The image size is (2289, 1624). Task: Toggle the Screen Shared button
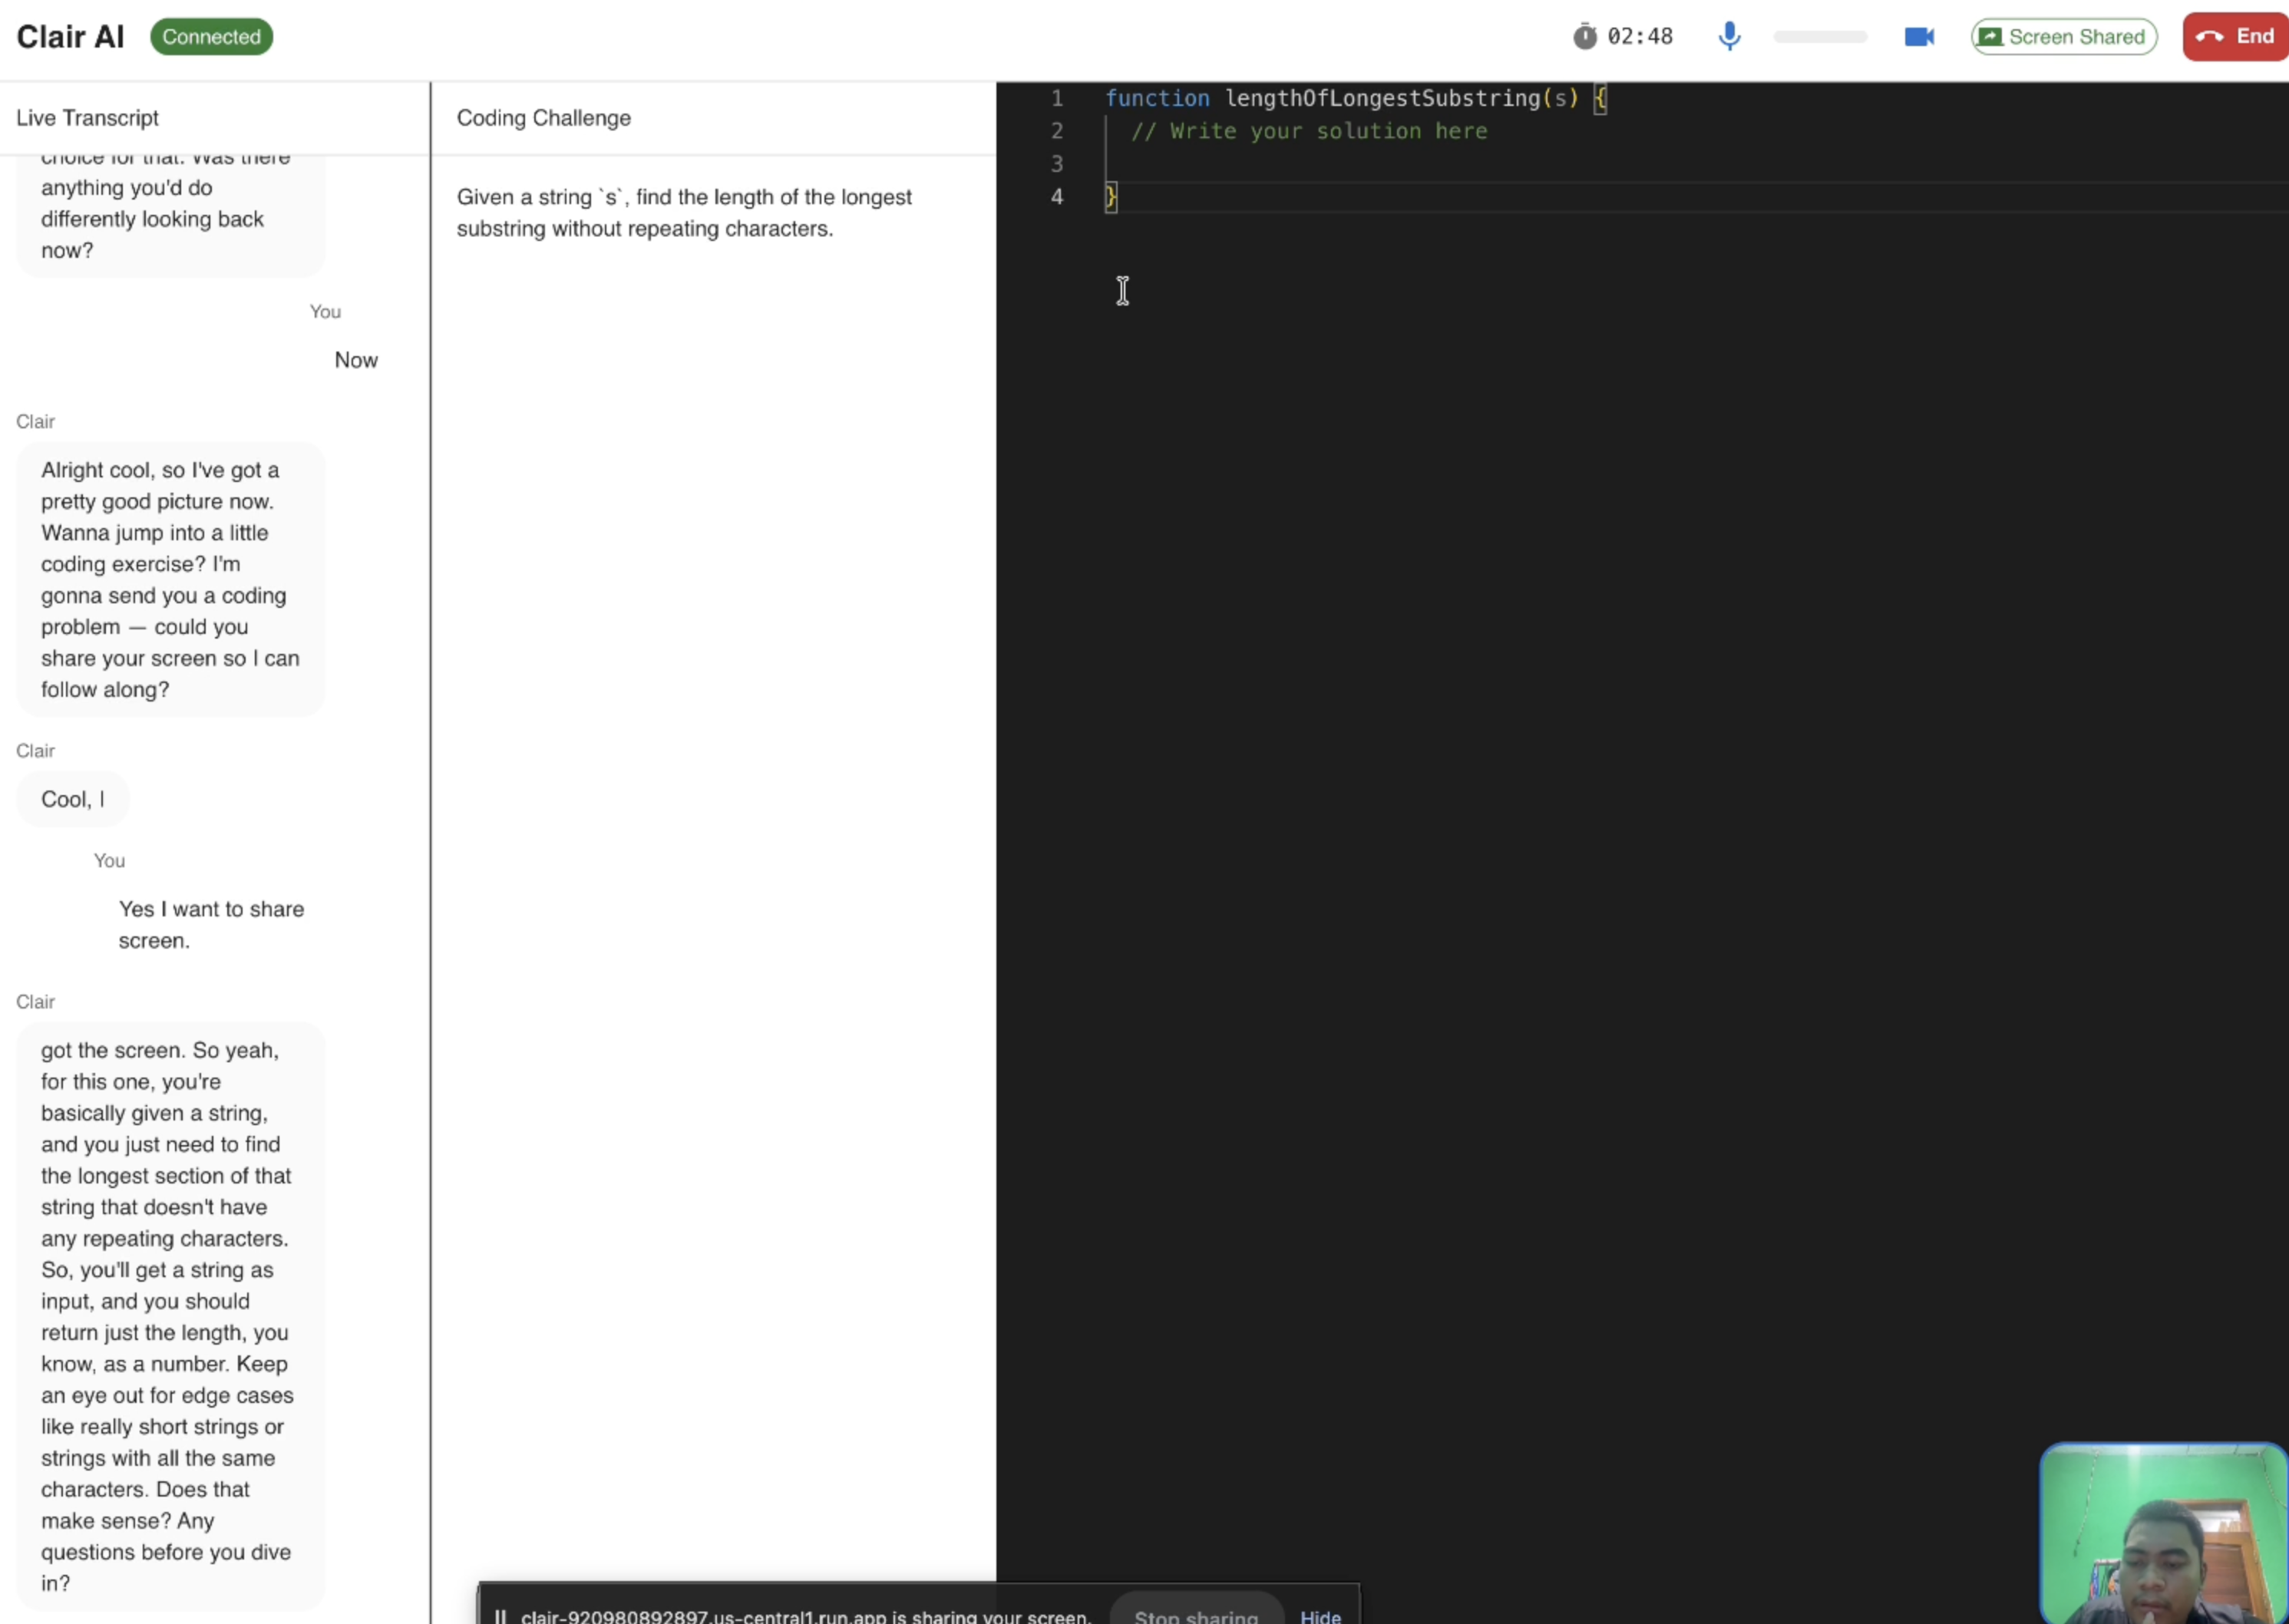2063,37
